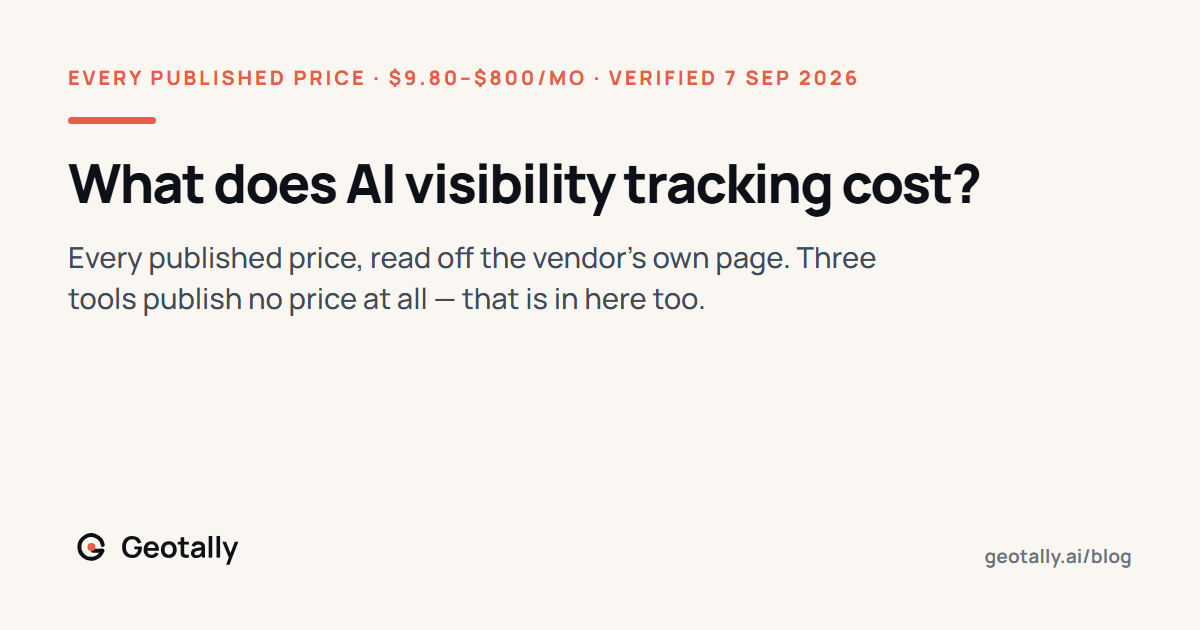
Task: Click the headline about AI visibility tracking cost
Action: tap(523, 186)
